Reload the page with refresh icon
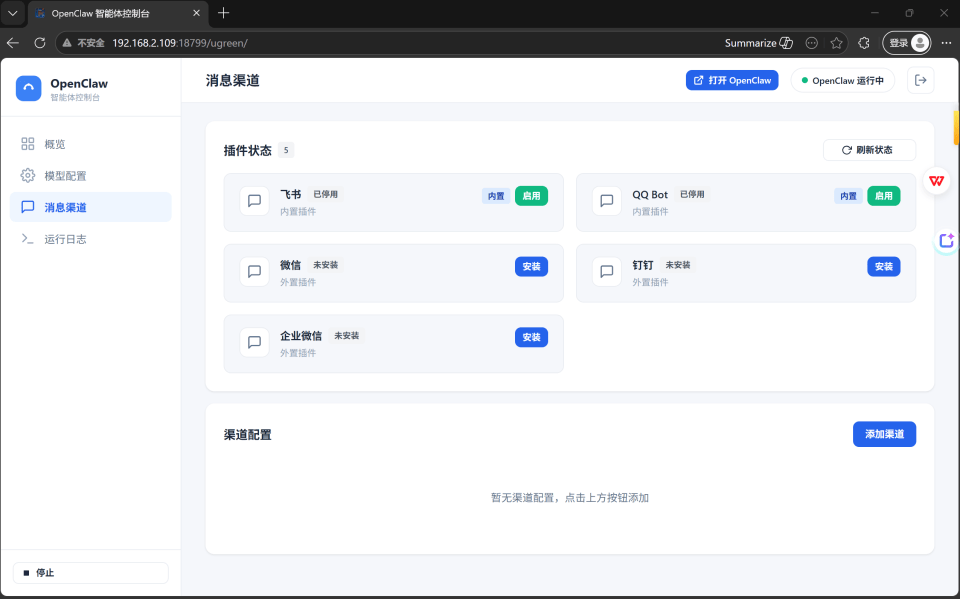 point(40,43)
